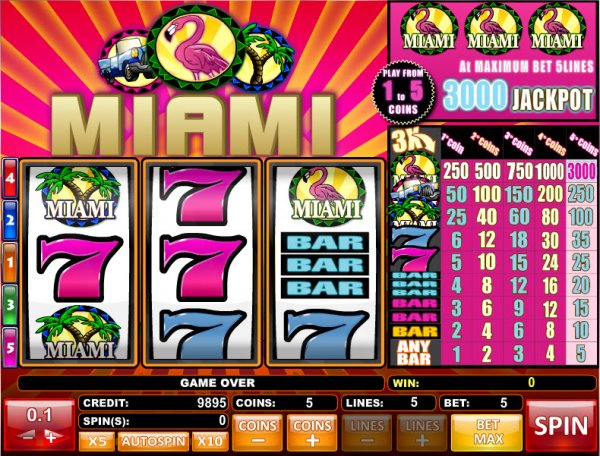Select payline 3 green indicator
The image size is (600, 456).
[10, 305]
